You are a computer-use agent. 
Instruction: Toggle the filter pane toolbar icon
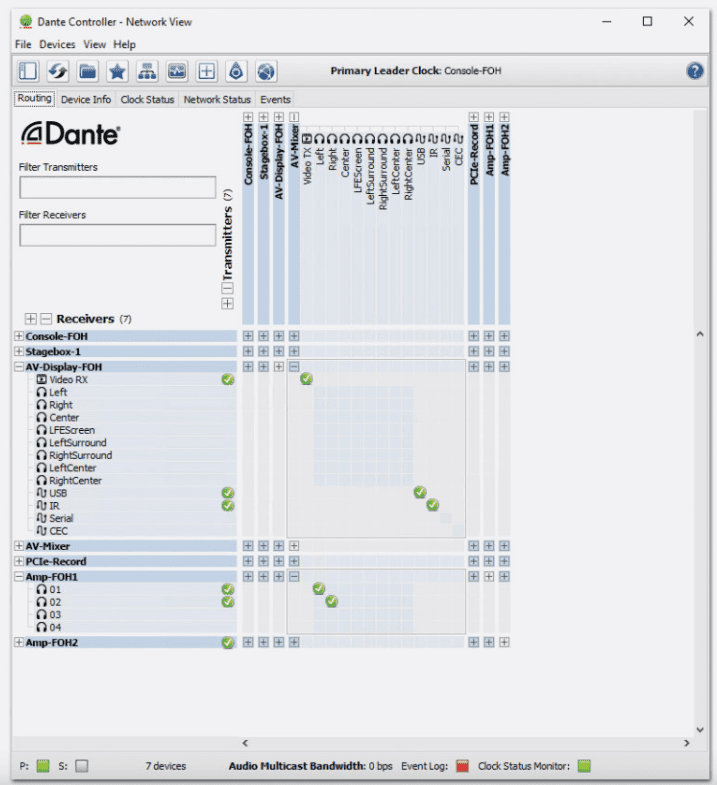pos(28,71)
